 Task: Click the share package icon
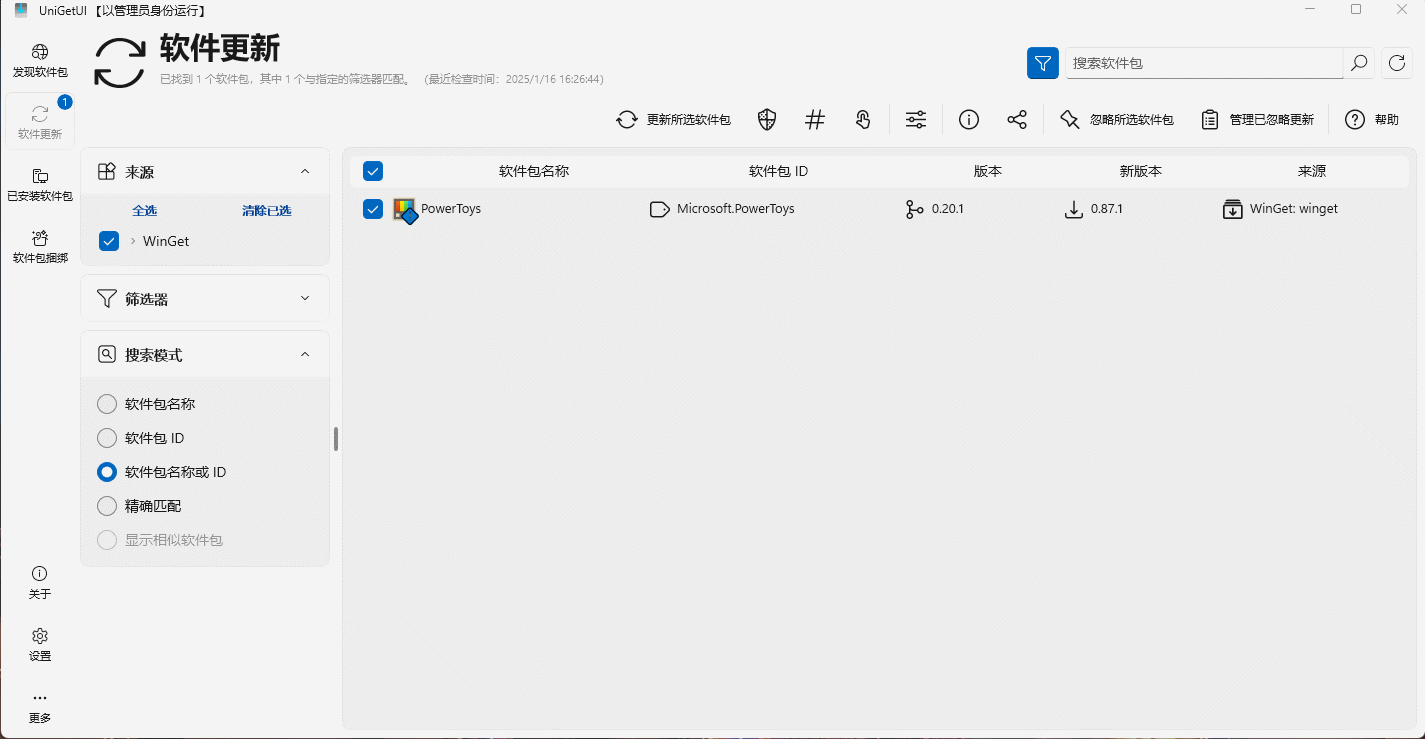tap(1017, 120)
